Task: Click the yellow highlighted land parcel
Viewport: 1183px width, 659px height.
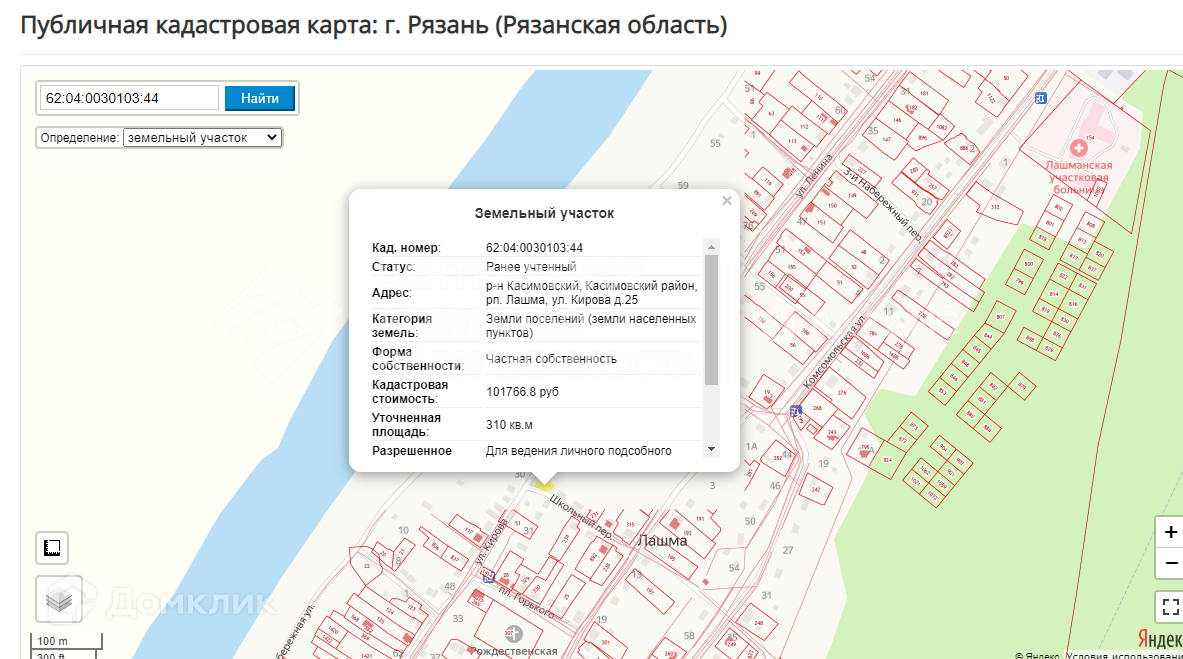Action: [x=544, y=483]
